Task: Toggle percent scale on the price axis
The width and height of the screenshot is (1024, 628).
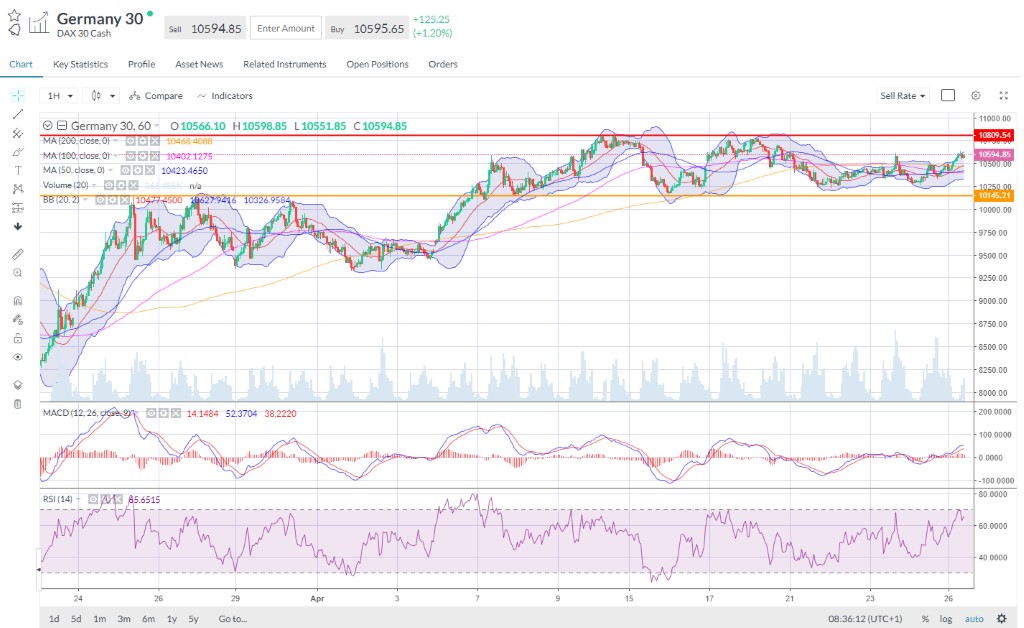Action: (925, 619)
